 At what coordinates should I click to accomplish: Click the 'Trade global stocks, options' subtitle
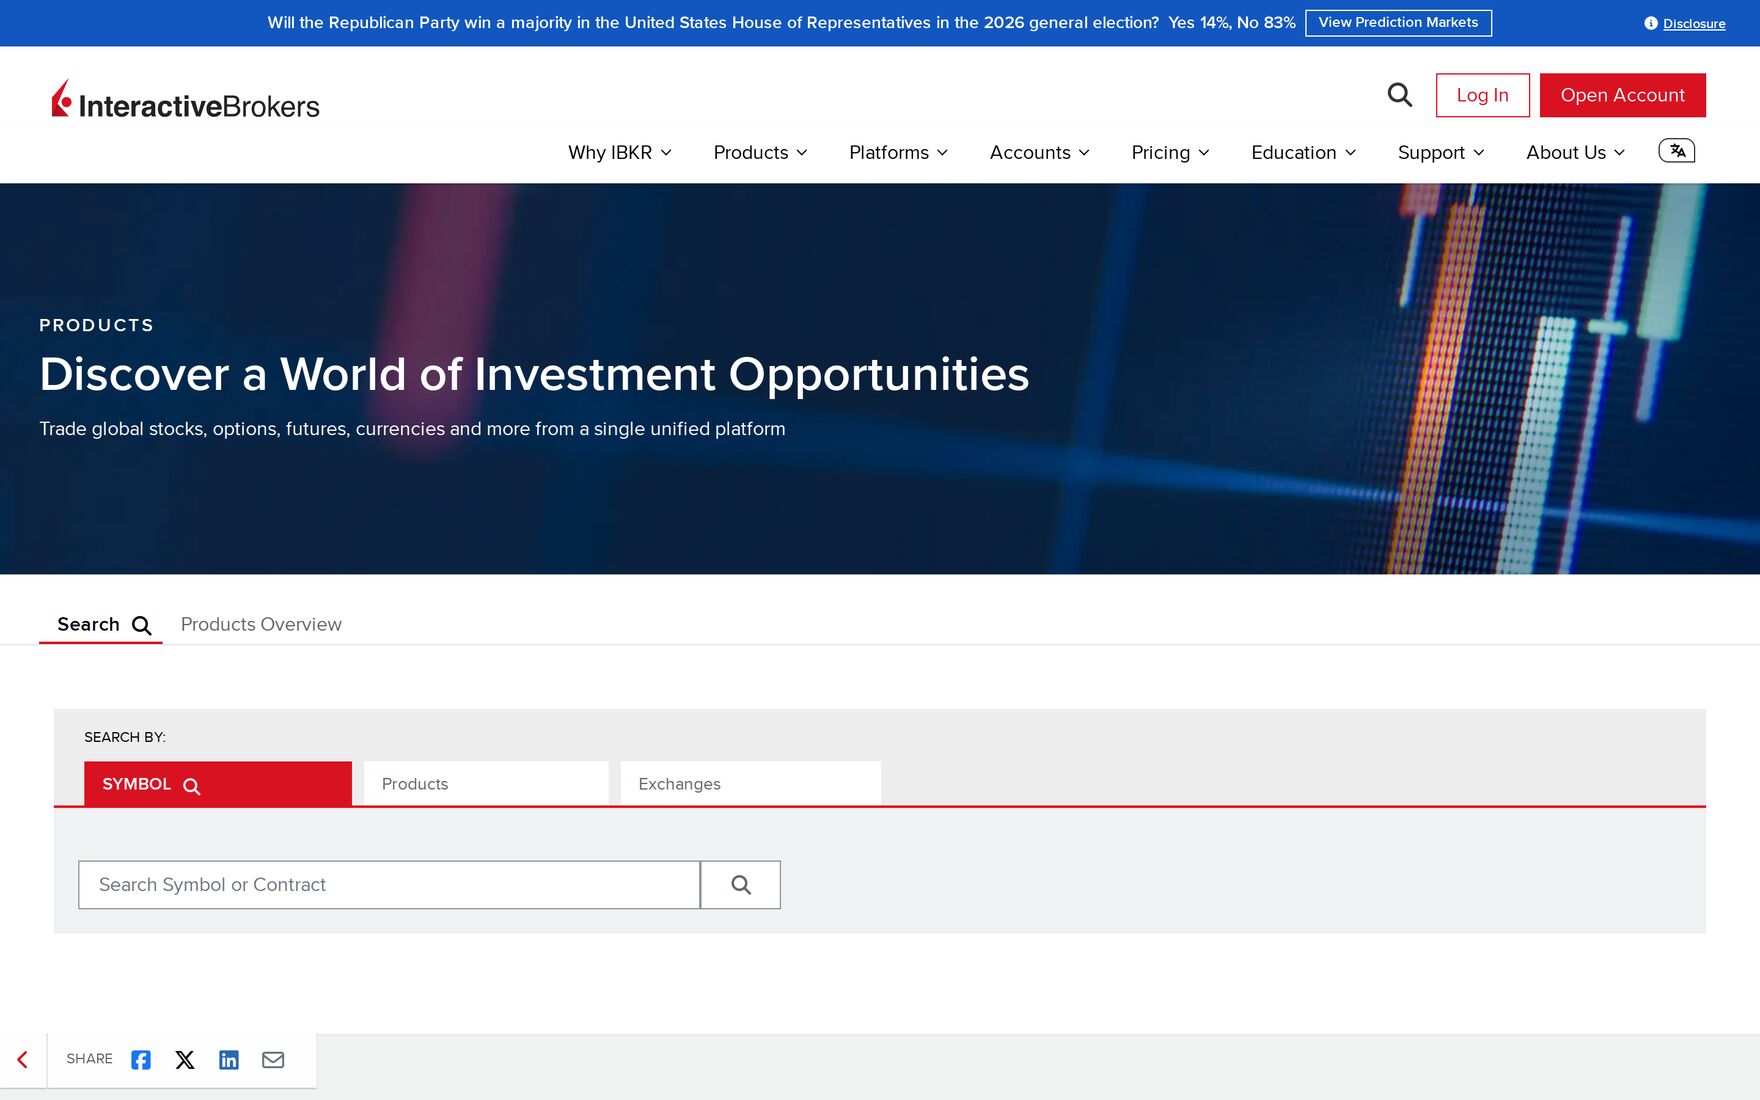click(x=412, y=429)
